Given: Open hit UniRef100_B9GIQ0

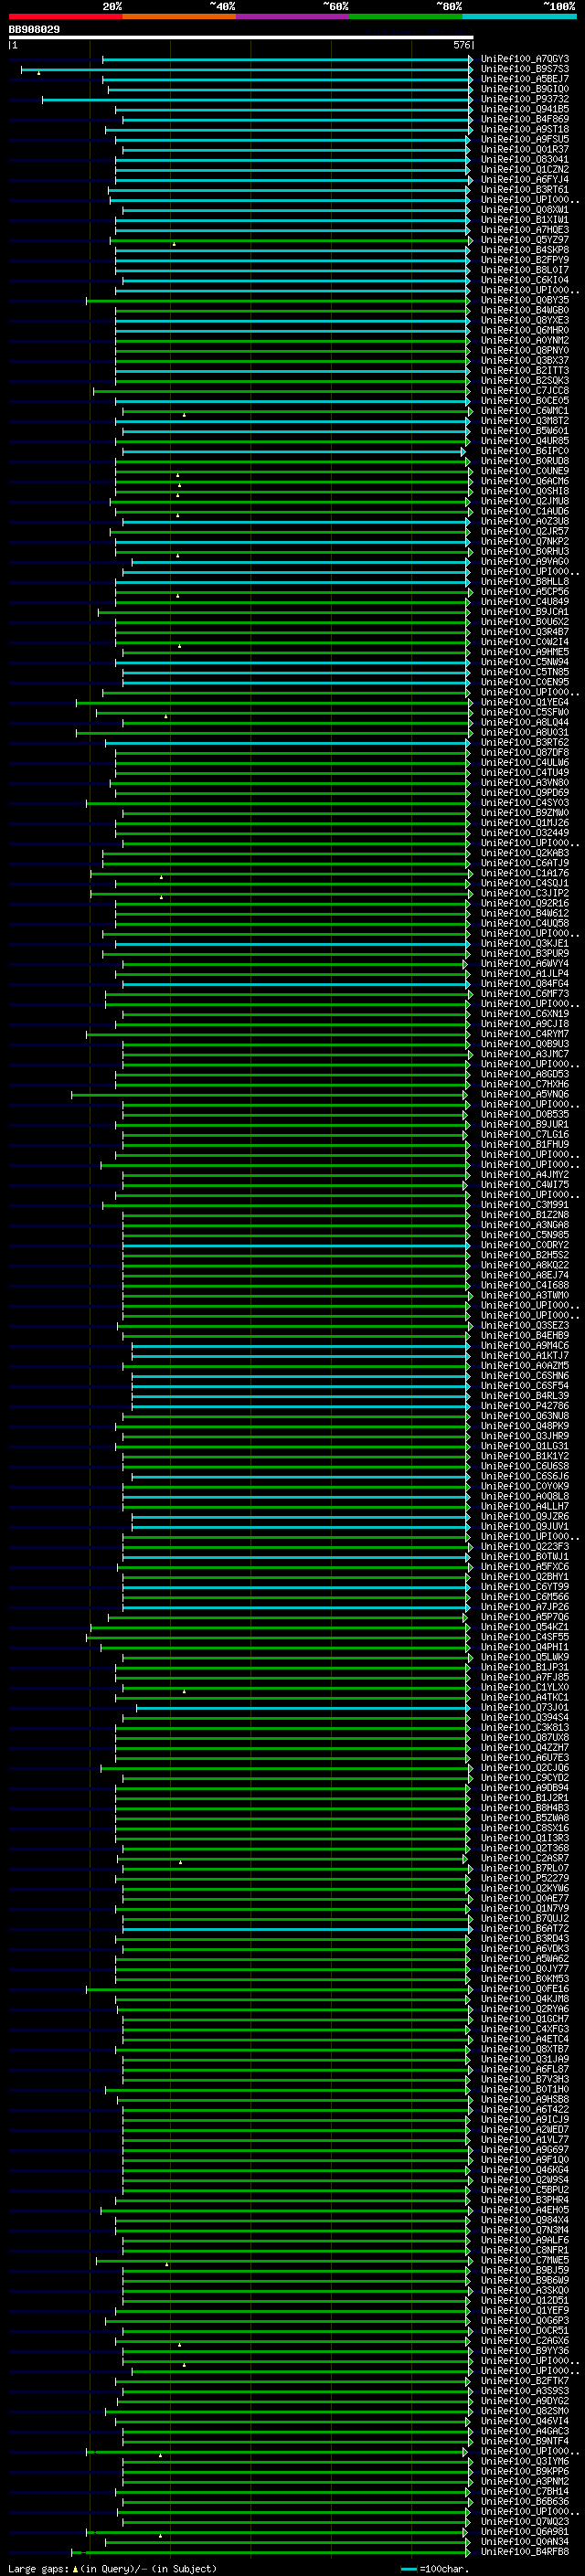Looking at the screenshot, I should coord(524,89).
